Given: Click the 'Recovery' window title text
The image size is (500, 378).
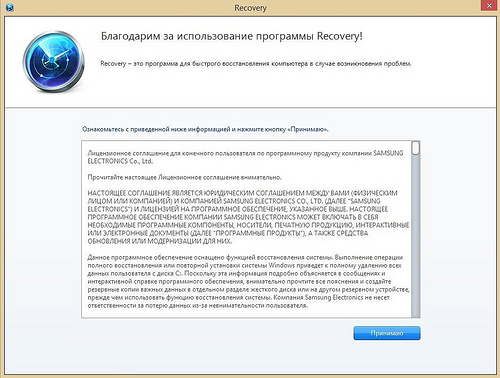Looking at the screenshot, I should pyautogui.click(x=250, y=8).
